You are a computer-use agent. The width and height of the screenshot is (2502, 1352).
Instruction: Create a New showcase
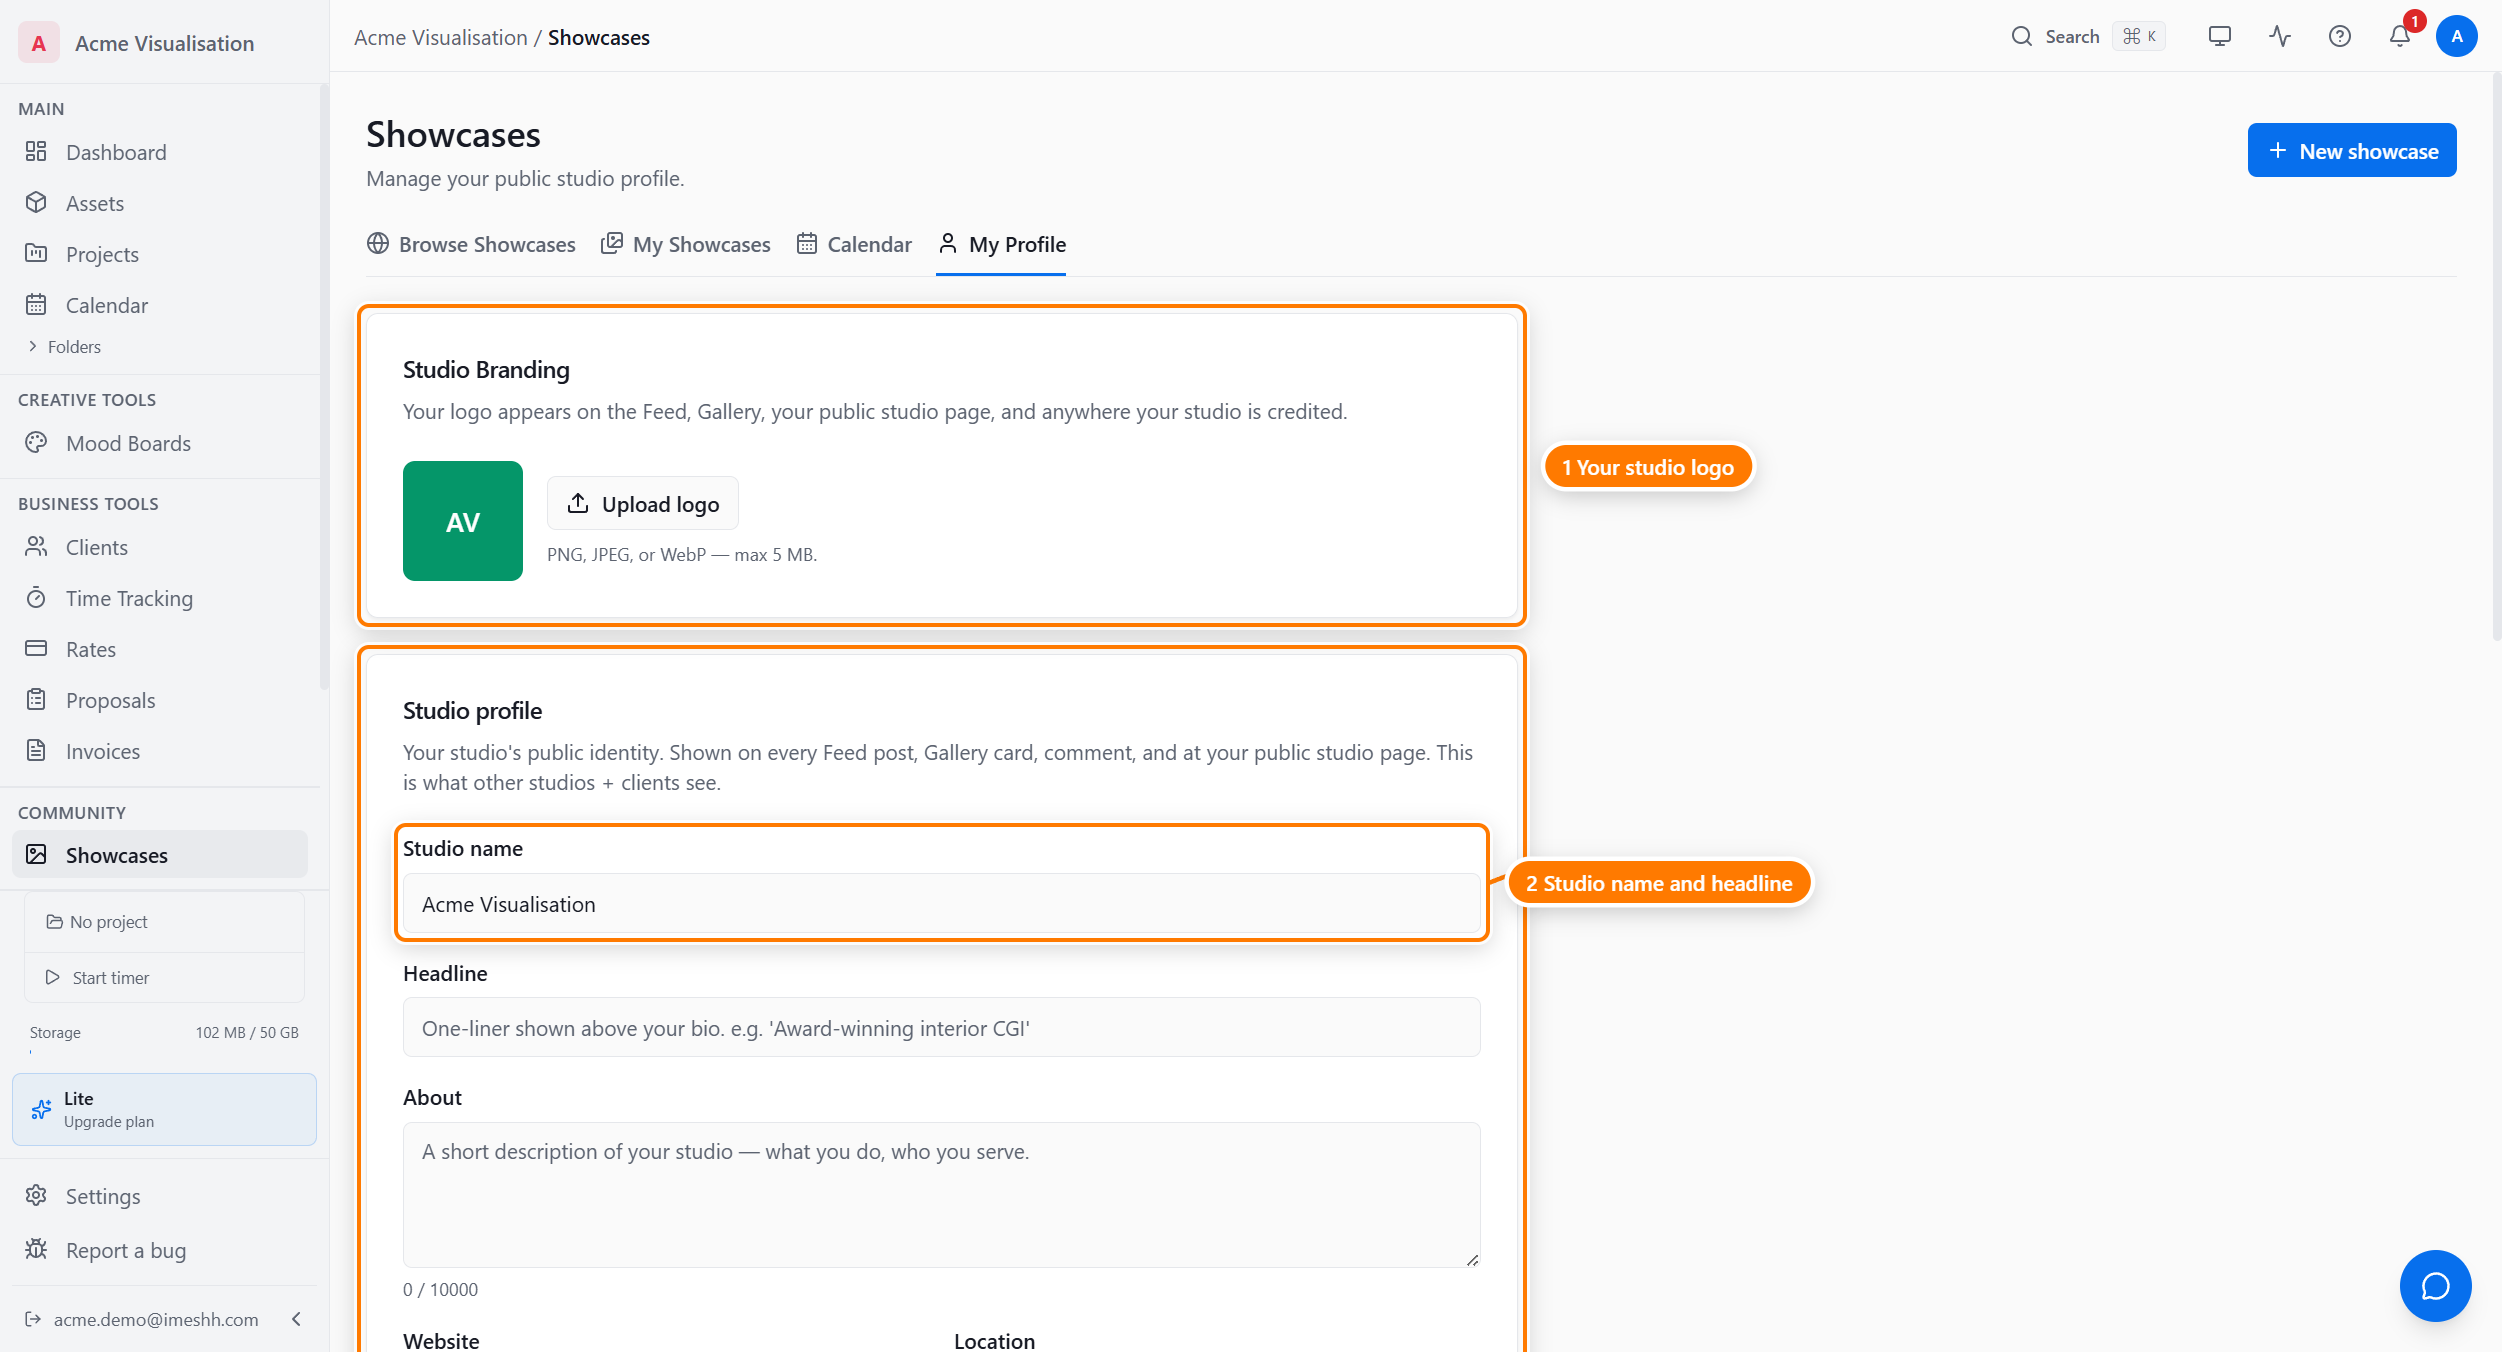2352,150
